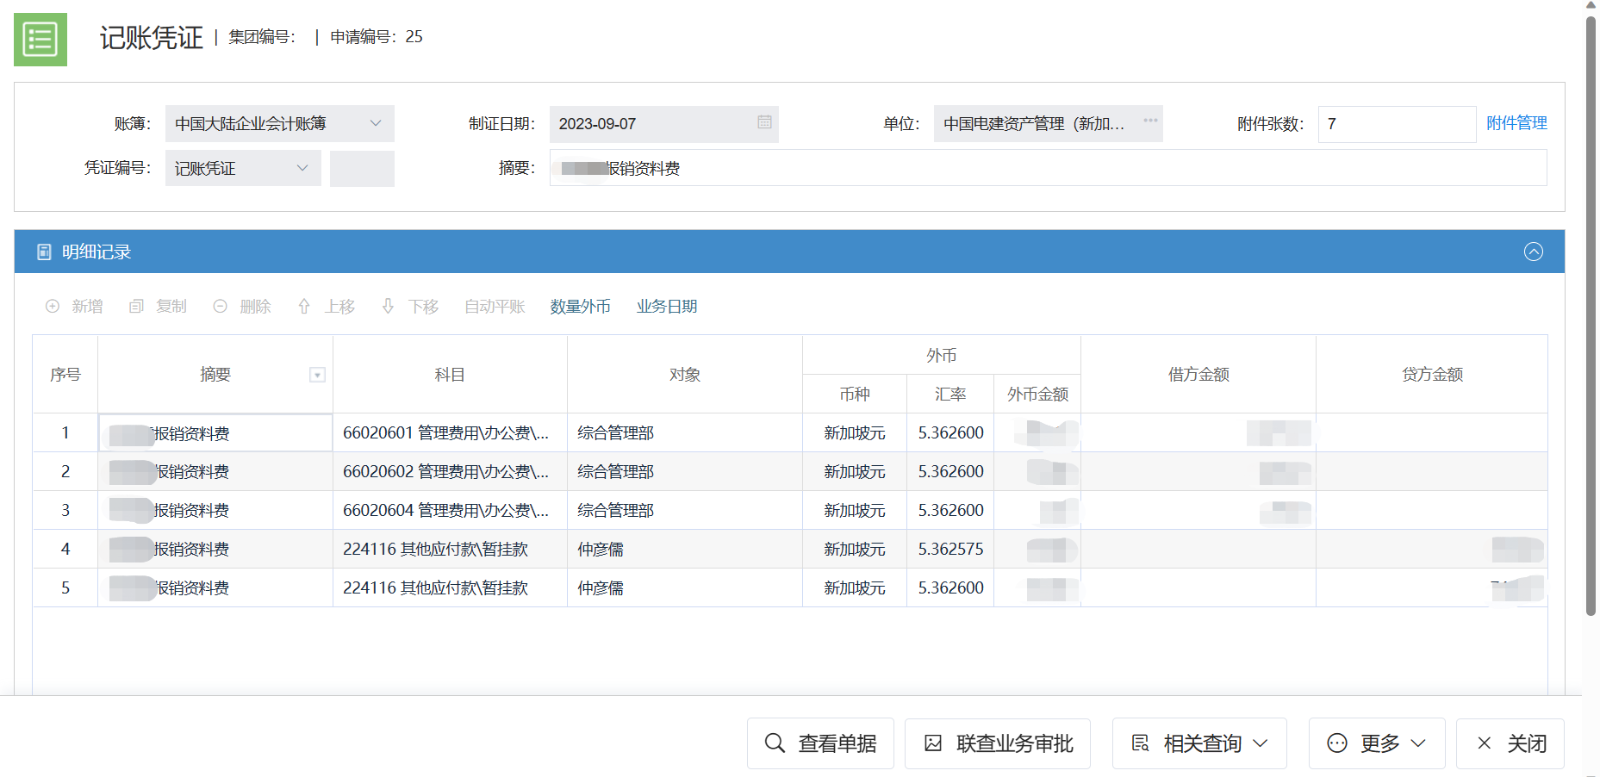
Task: Click the 附件张数 input field
Action: [1395, 124]
